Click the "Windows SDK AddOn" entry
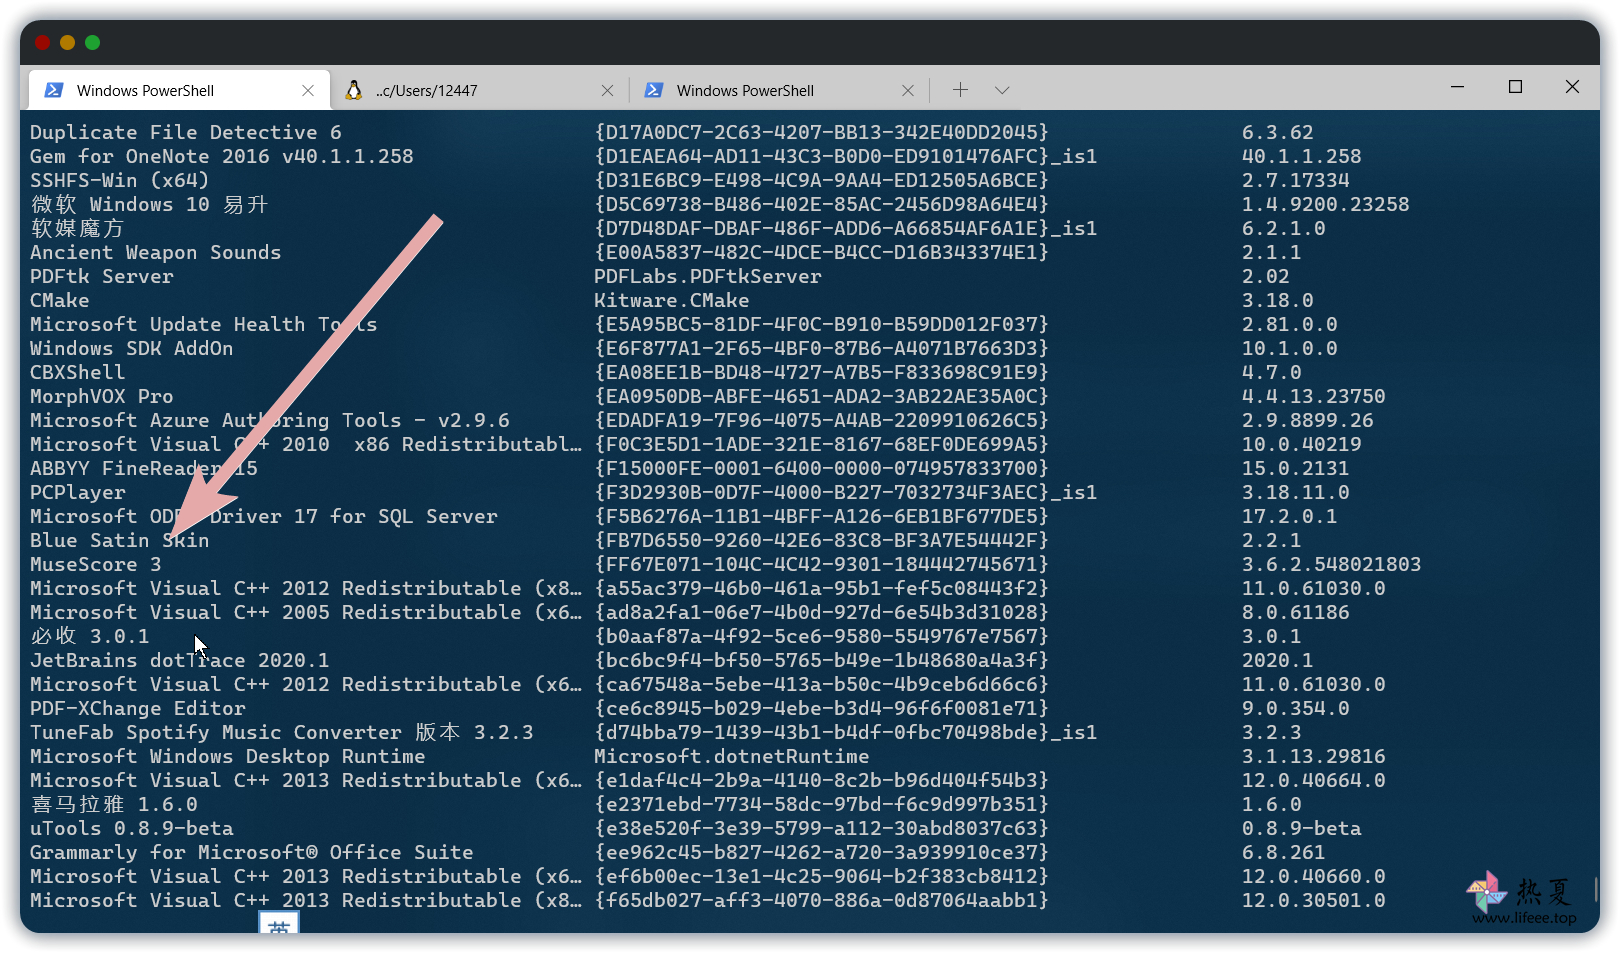Screen dimensions: 1620x953 132,348
